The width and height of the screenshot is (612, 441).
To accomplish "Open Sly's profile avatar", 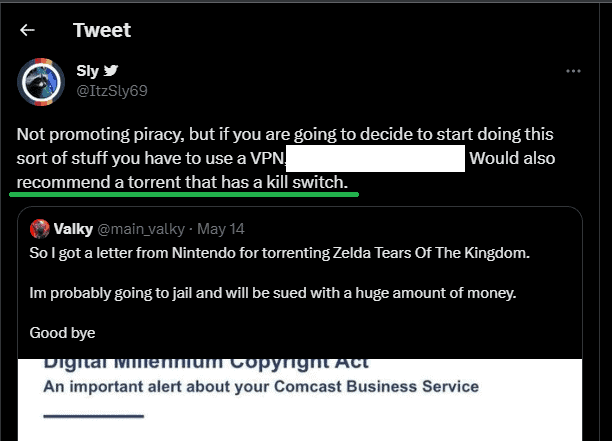I will (x=41, y=82).
